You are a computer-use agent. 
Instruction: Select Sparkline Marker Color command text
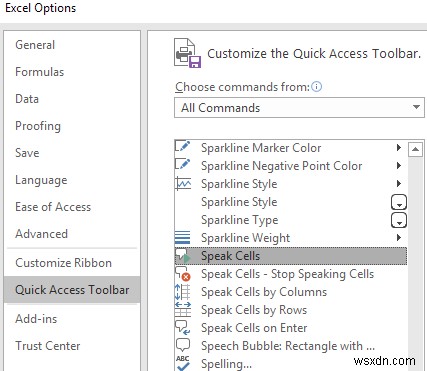[x=261, y=148]
